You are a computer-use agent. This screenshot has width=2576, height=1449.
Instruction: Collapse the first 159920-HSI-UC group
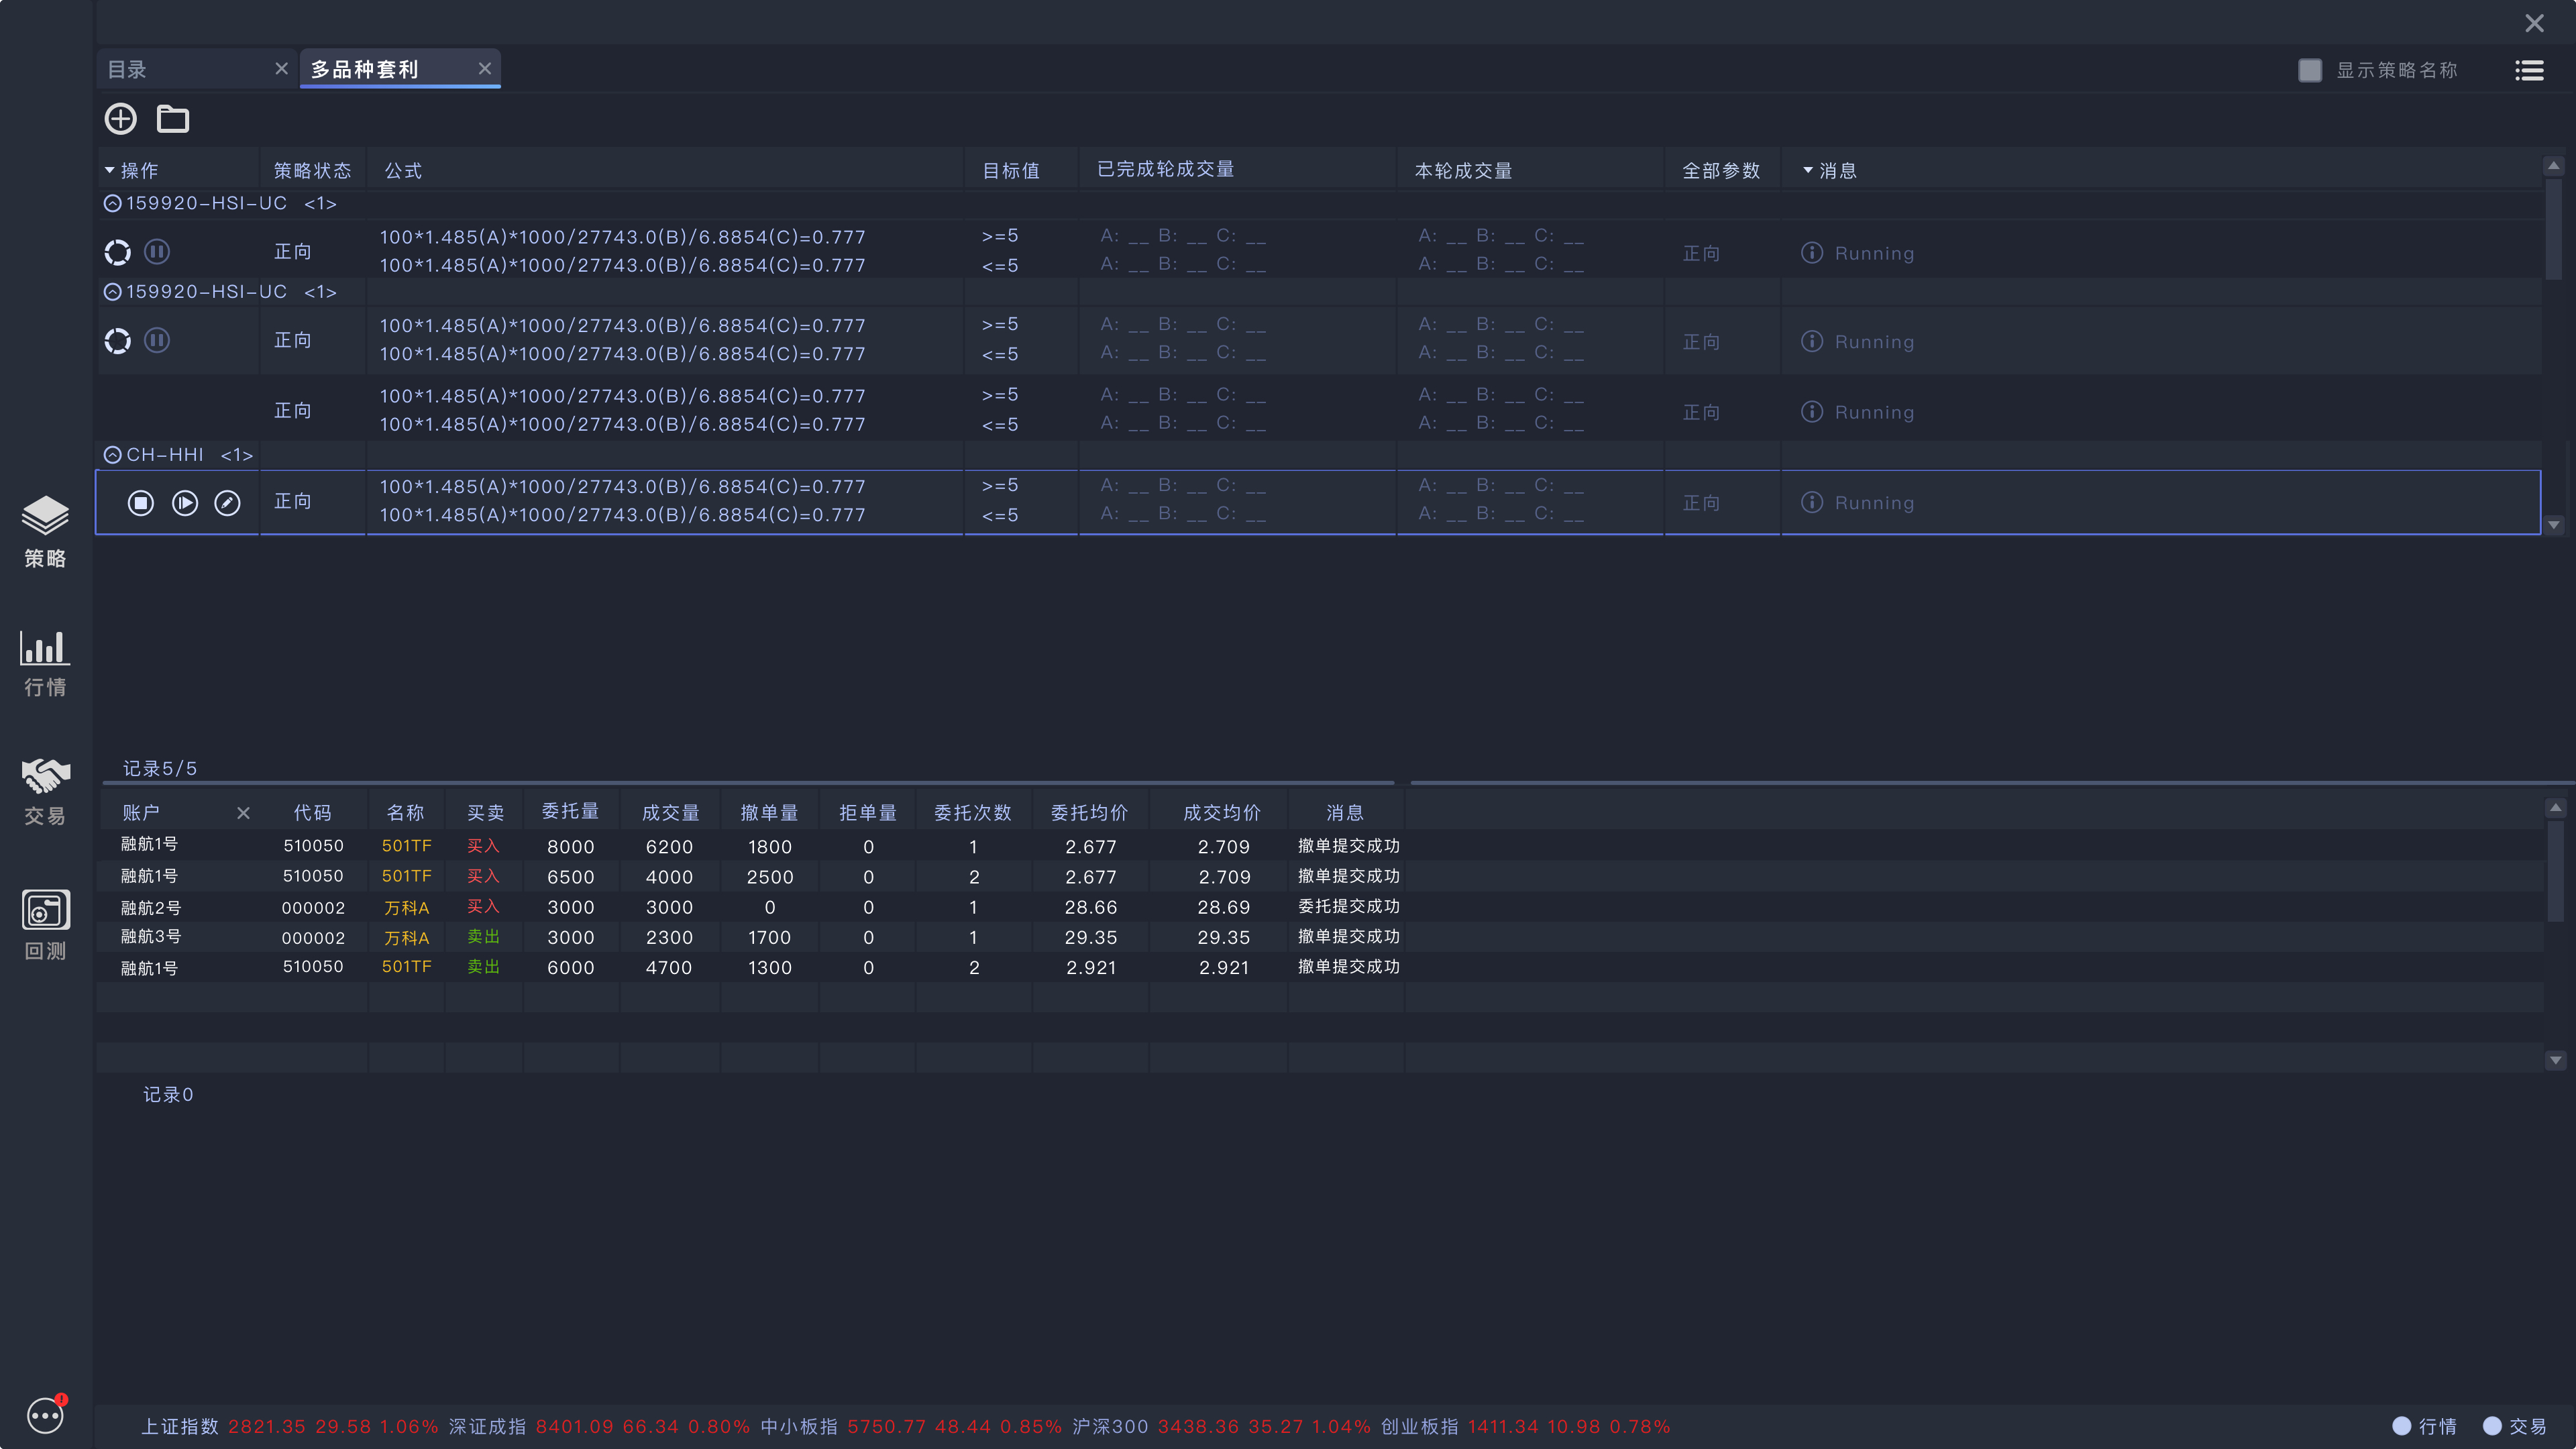tap(112, 204)
